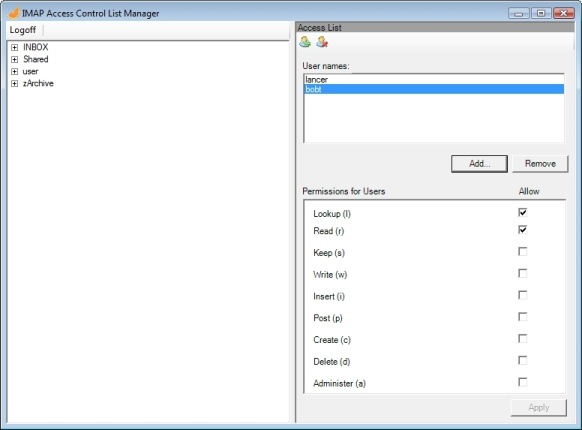Viewport: 582px width, 430px height.
Task: Click the Apply button
Action: (x=539, y=408)
